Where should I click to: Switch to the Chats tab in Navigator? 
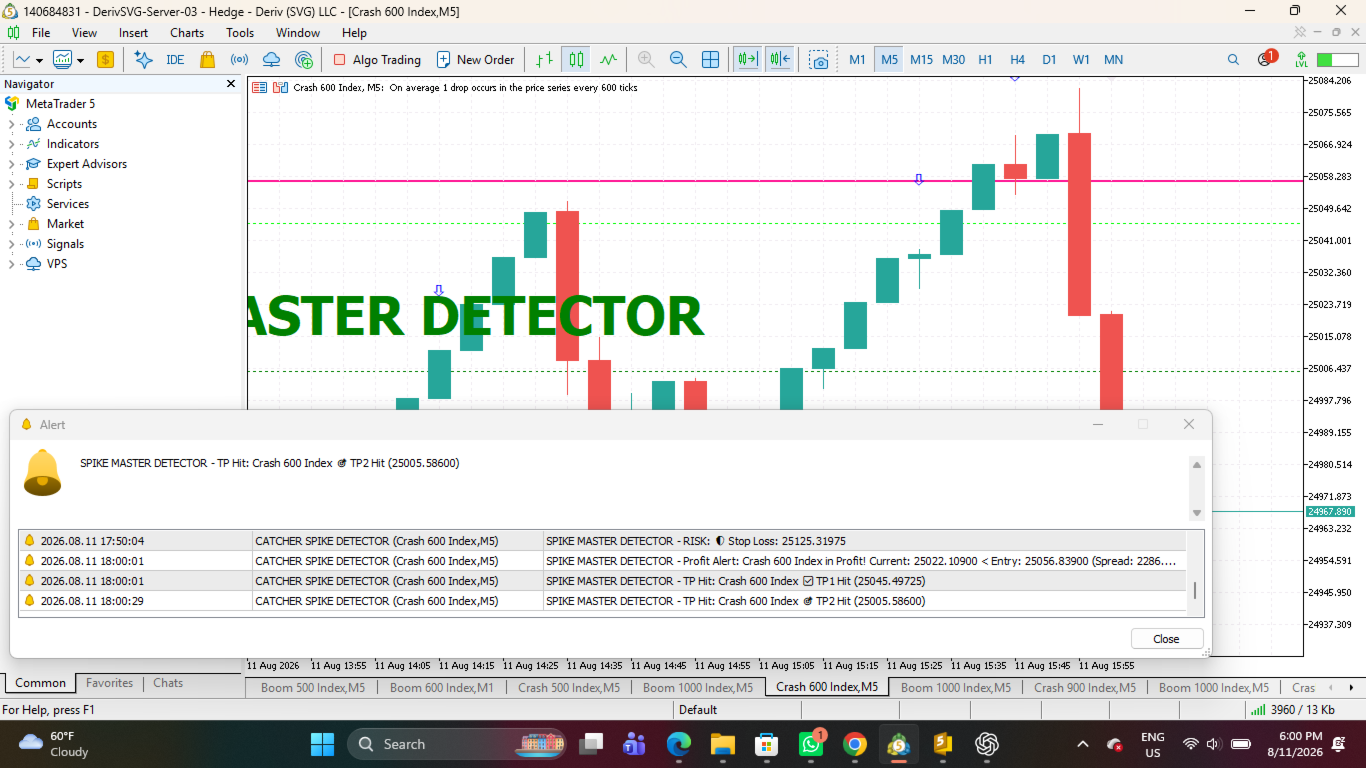(168, 683)
